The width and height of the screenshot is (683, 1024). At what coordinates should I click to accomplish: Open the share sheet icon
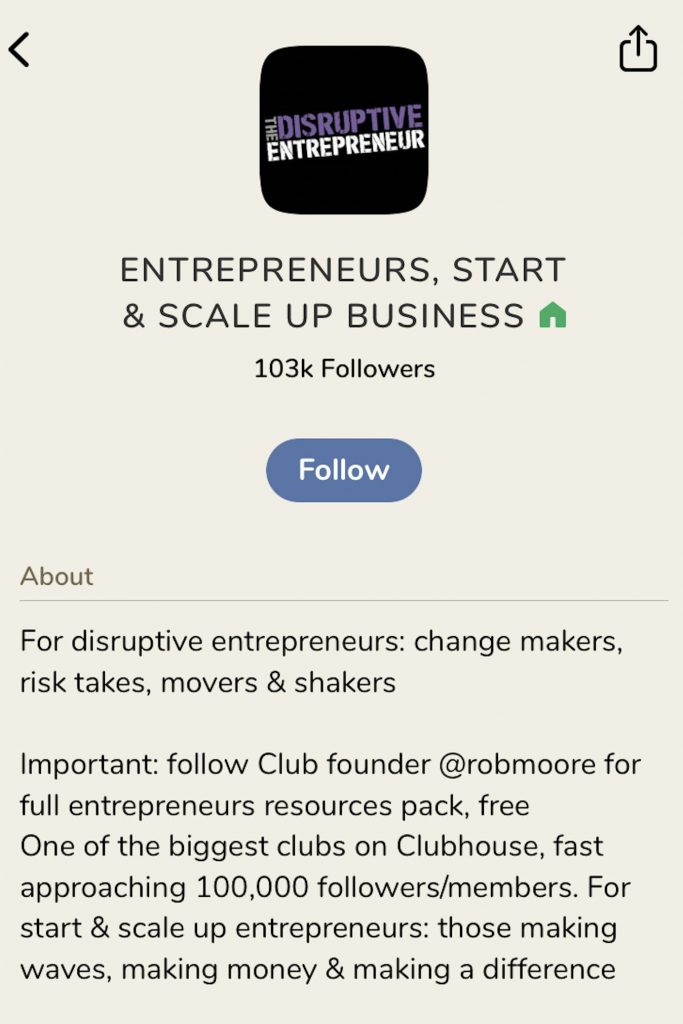click(638, 49)
